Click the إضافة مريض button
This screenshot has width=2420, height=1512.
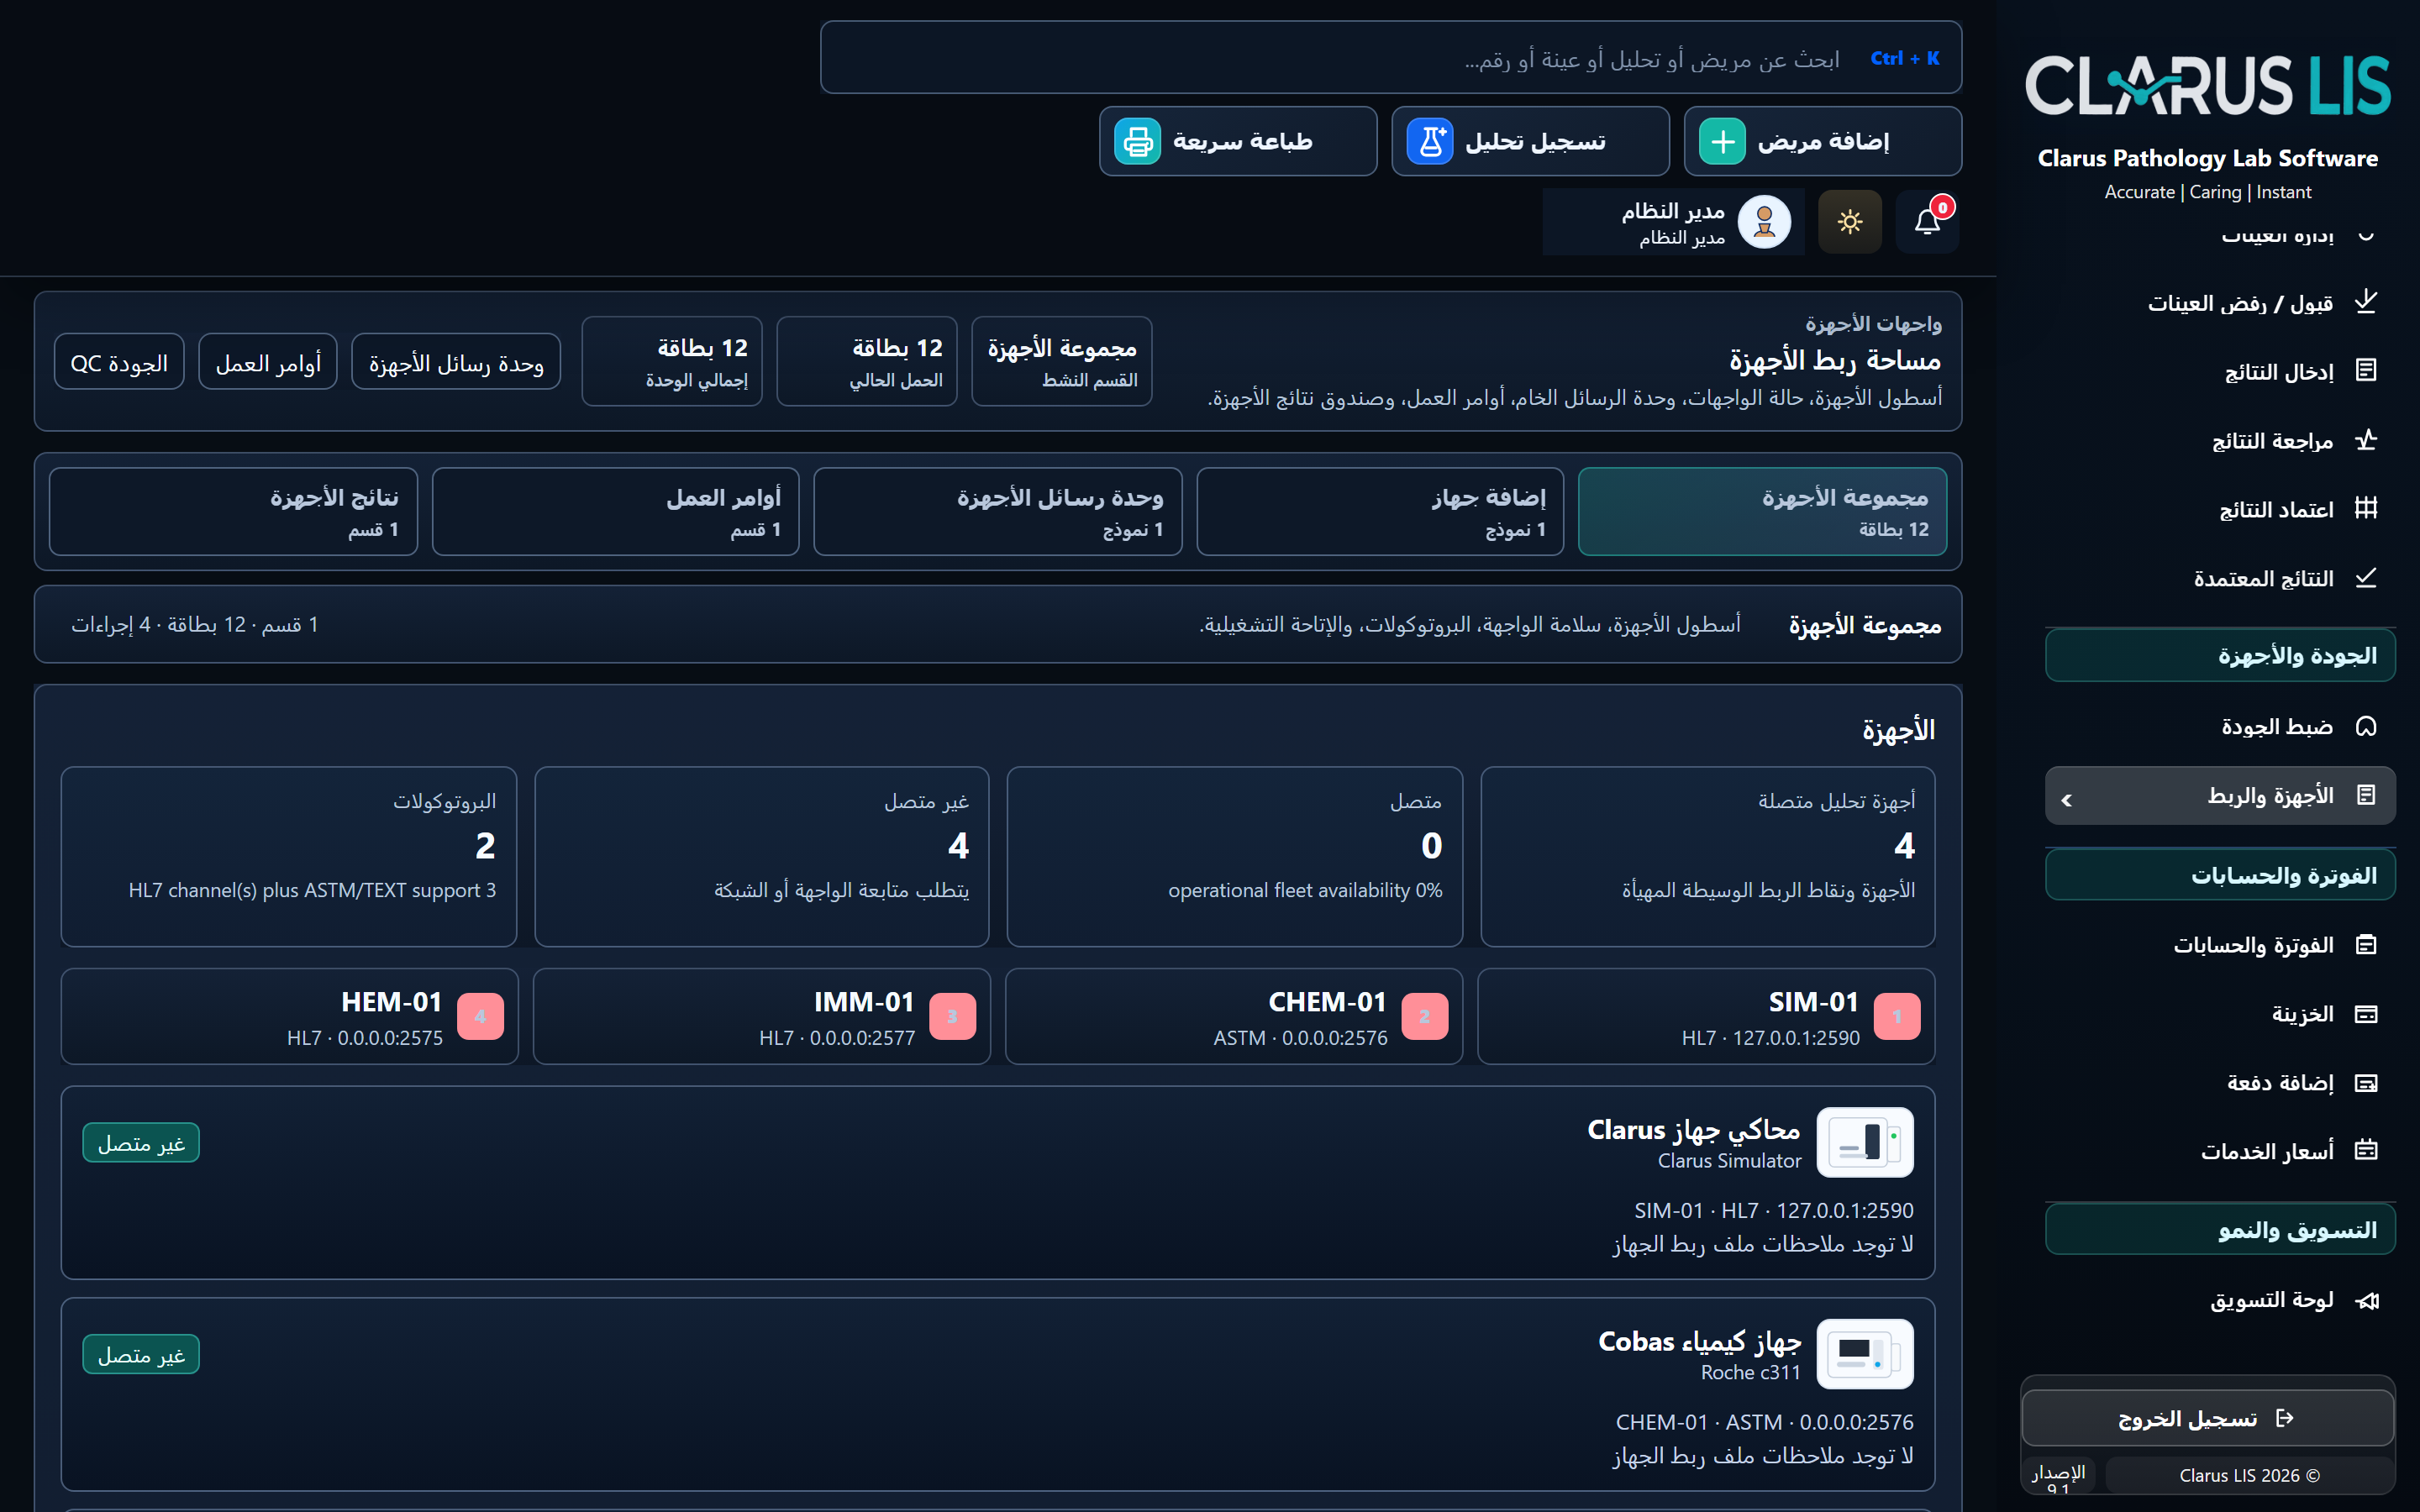click(1822, 142)
